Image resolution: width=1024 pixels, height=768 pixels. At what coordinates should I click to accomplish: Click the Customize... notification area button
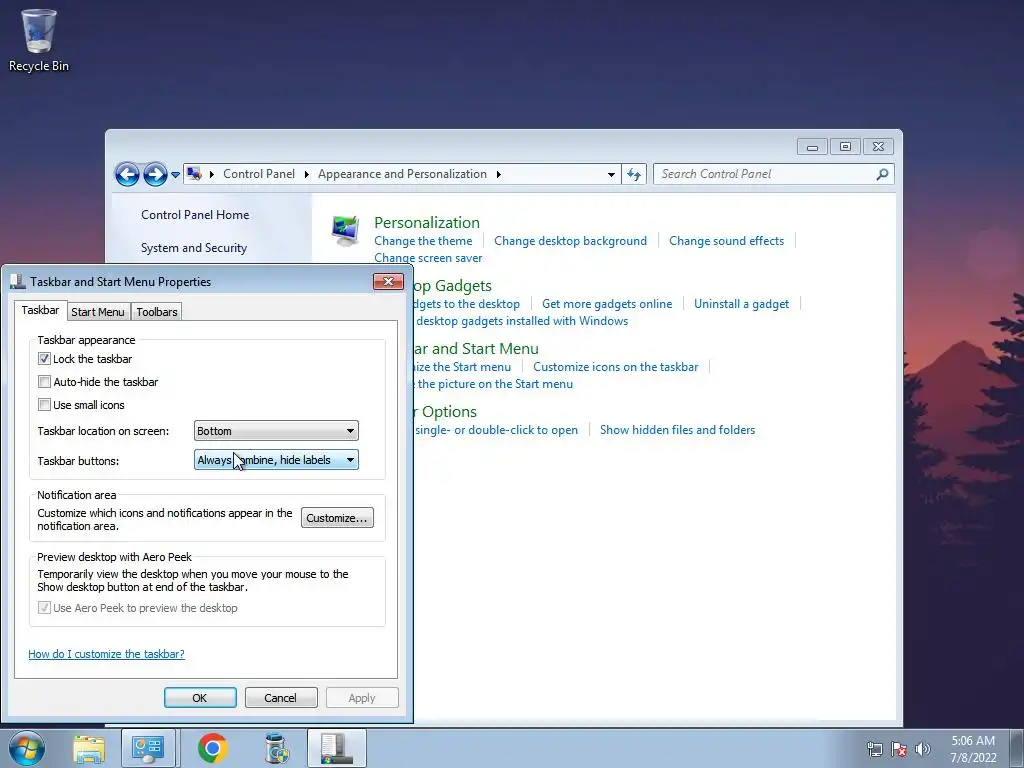pos(337,518)
